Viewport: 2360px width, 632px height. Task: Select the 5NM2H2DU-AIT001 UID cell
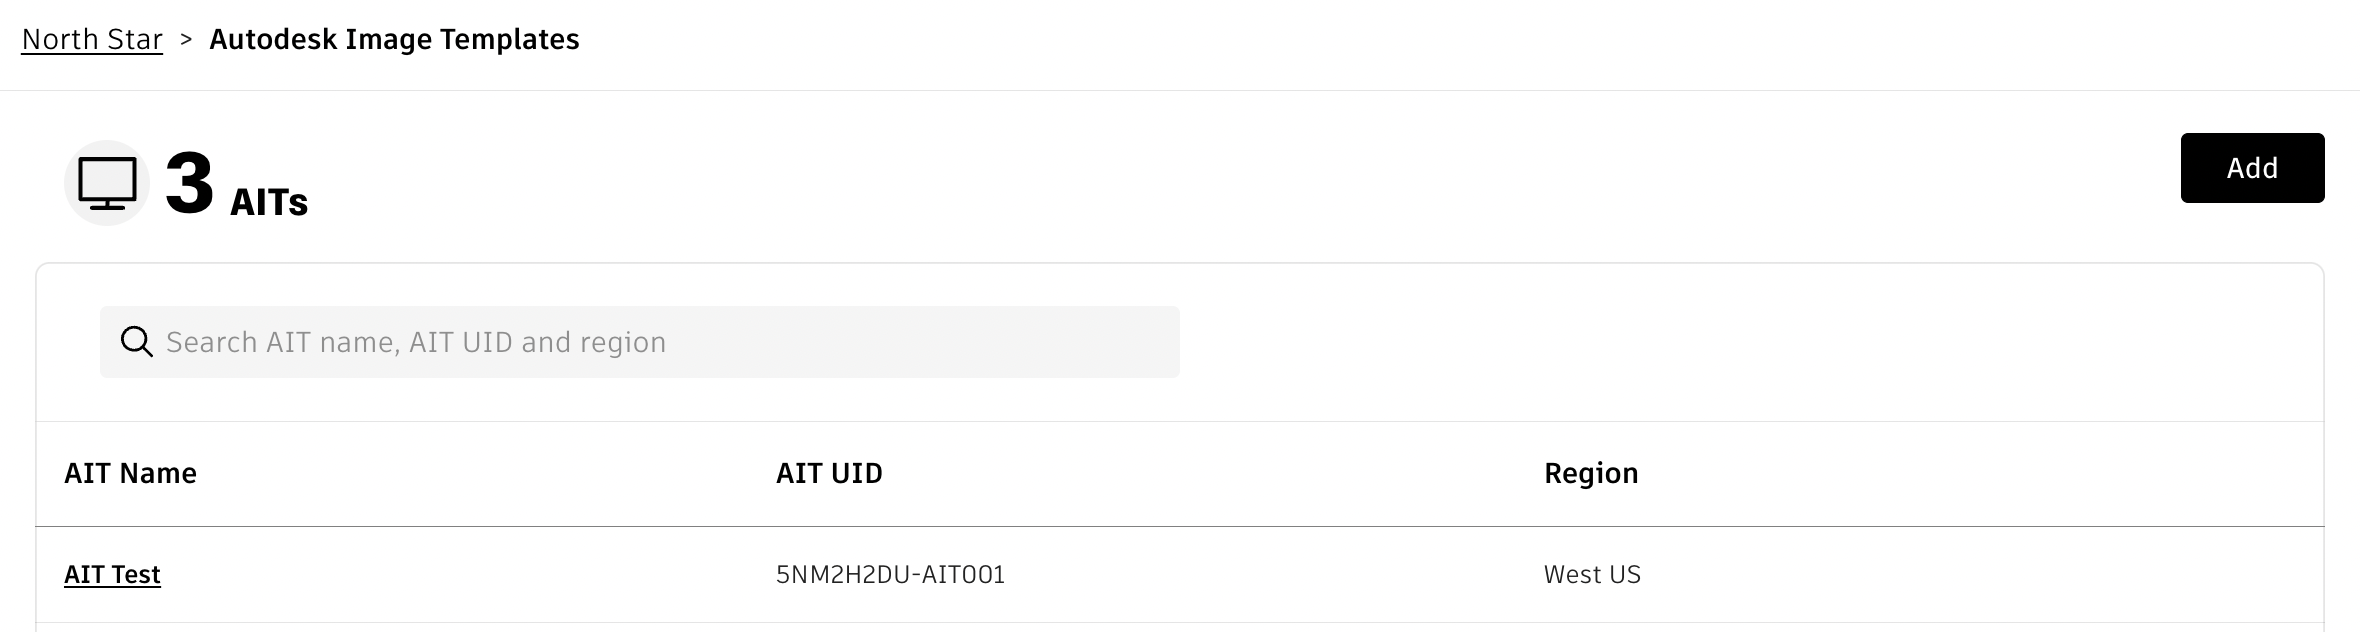pos(890,575)
